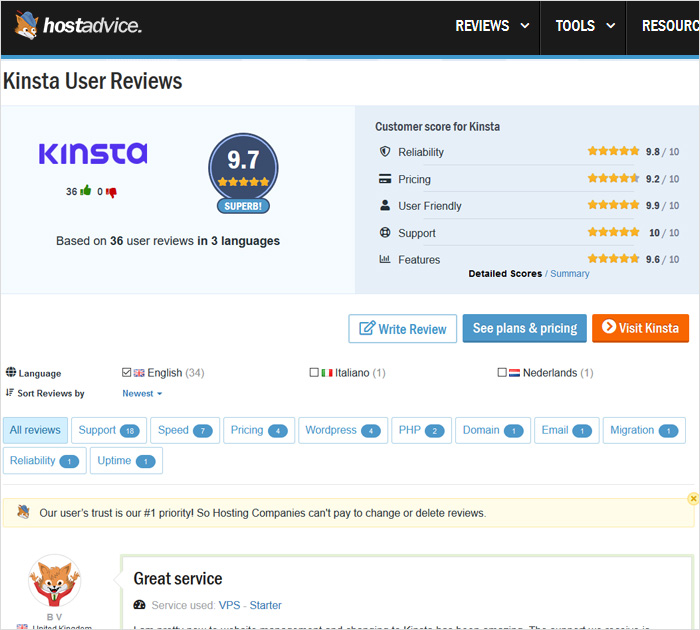
Task: Click the sort icon beside Sort Reviews by
Action: (10, 392)
